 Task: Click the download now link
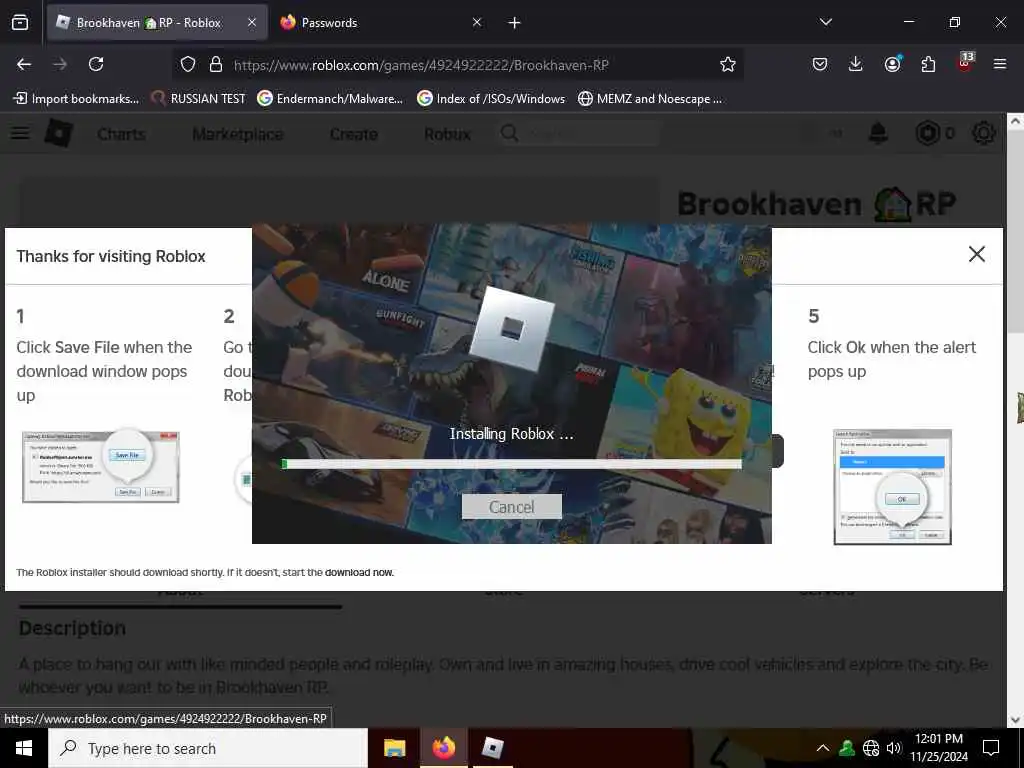click(x=359, y=573)
